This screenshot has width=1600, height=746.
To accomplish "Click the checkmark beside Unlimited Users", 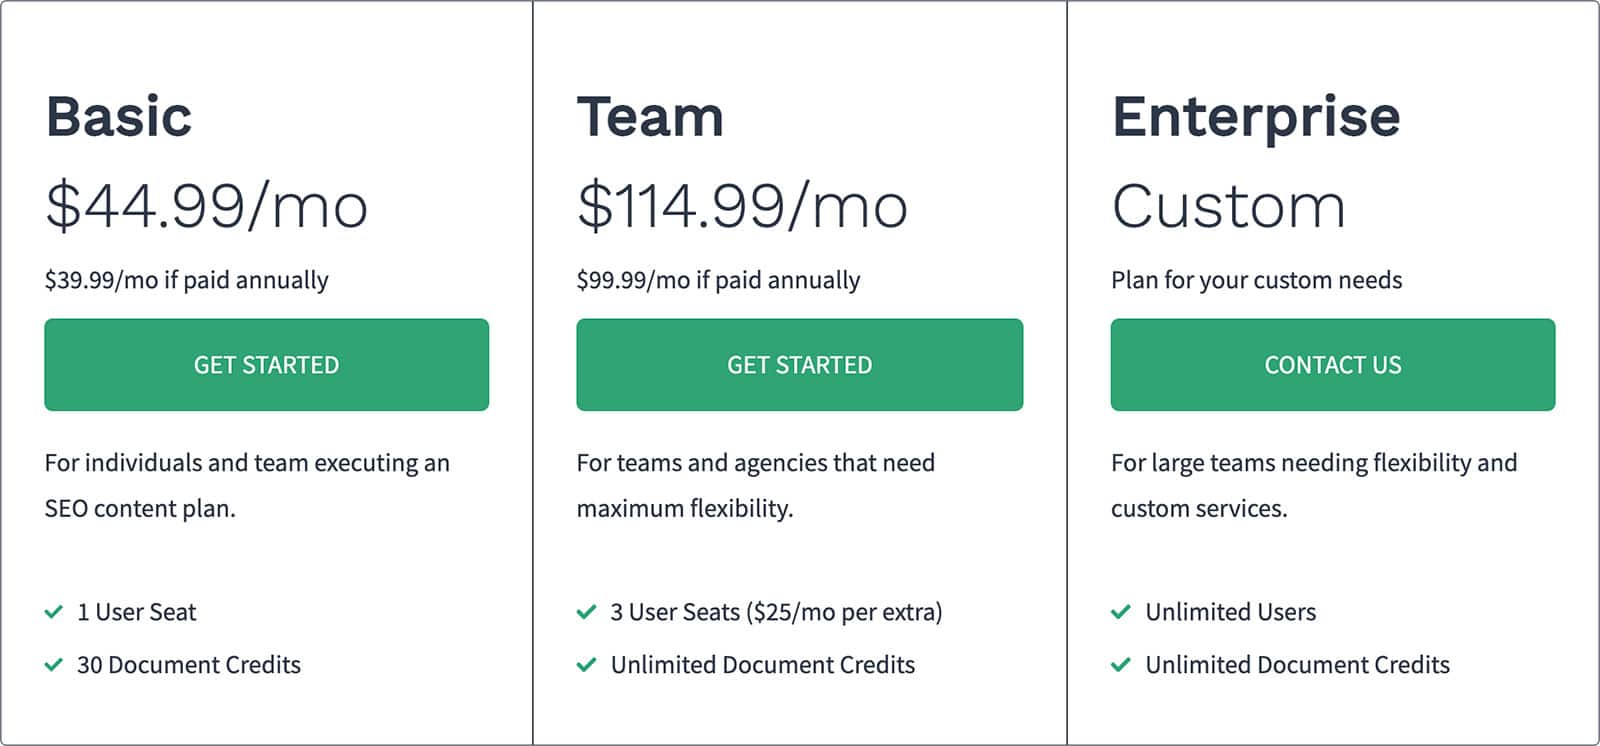I will coord(1121,612).
